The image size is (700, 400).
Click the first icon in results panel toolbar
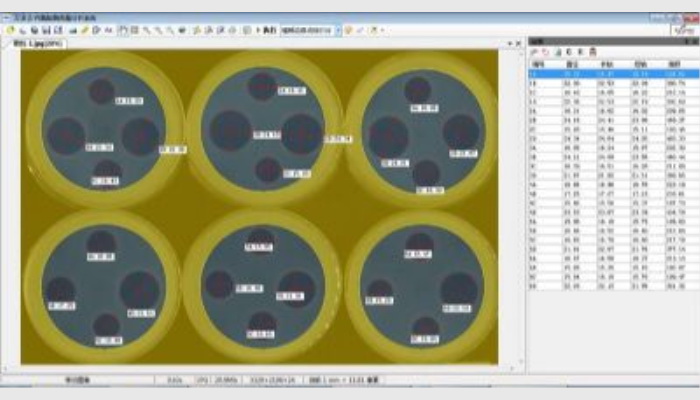coord(535,51)
